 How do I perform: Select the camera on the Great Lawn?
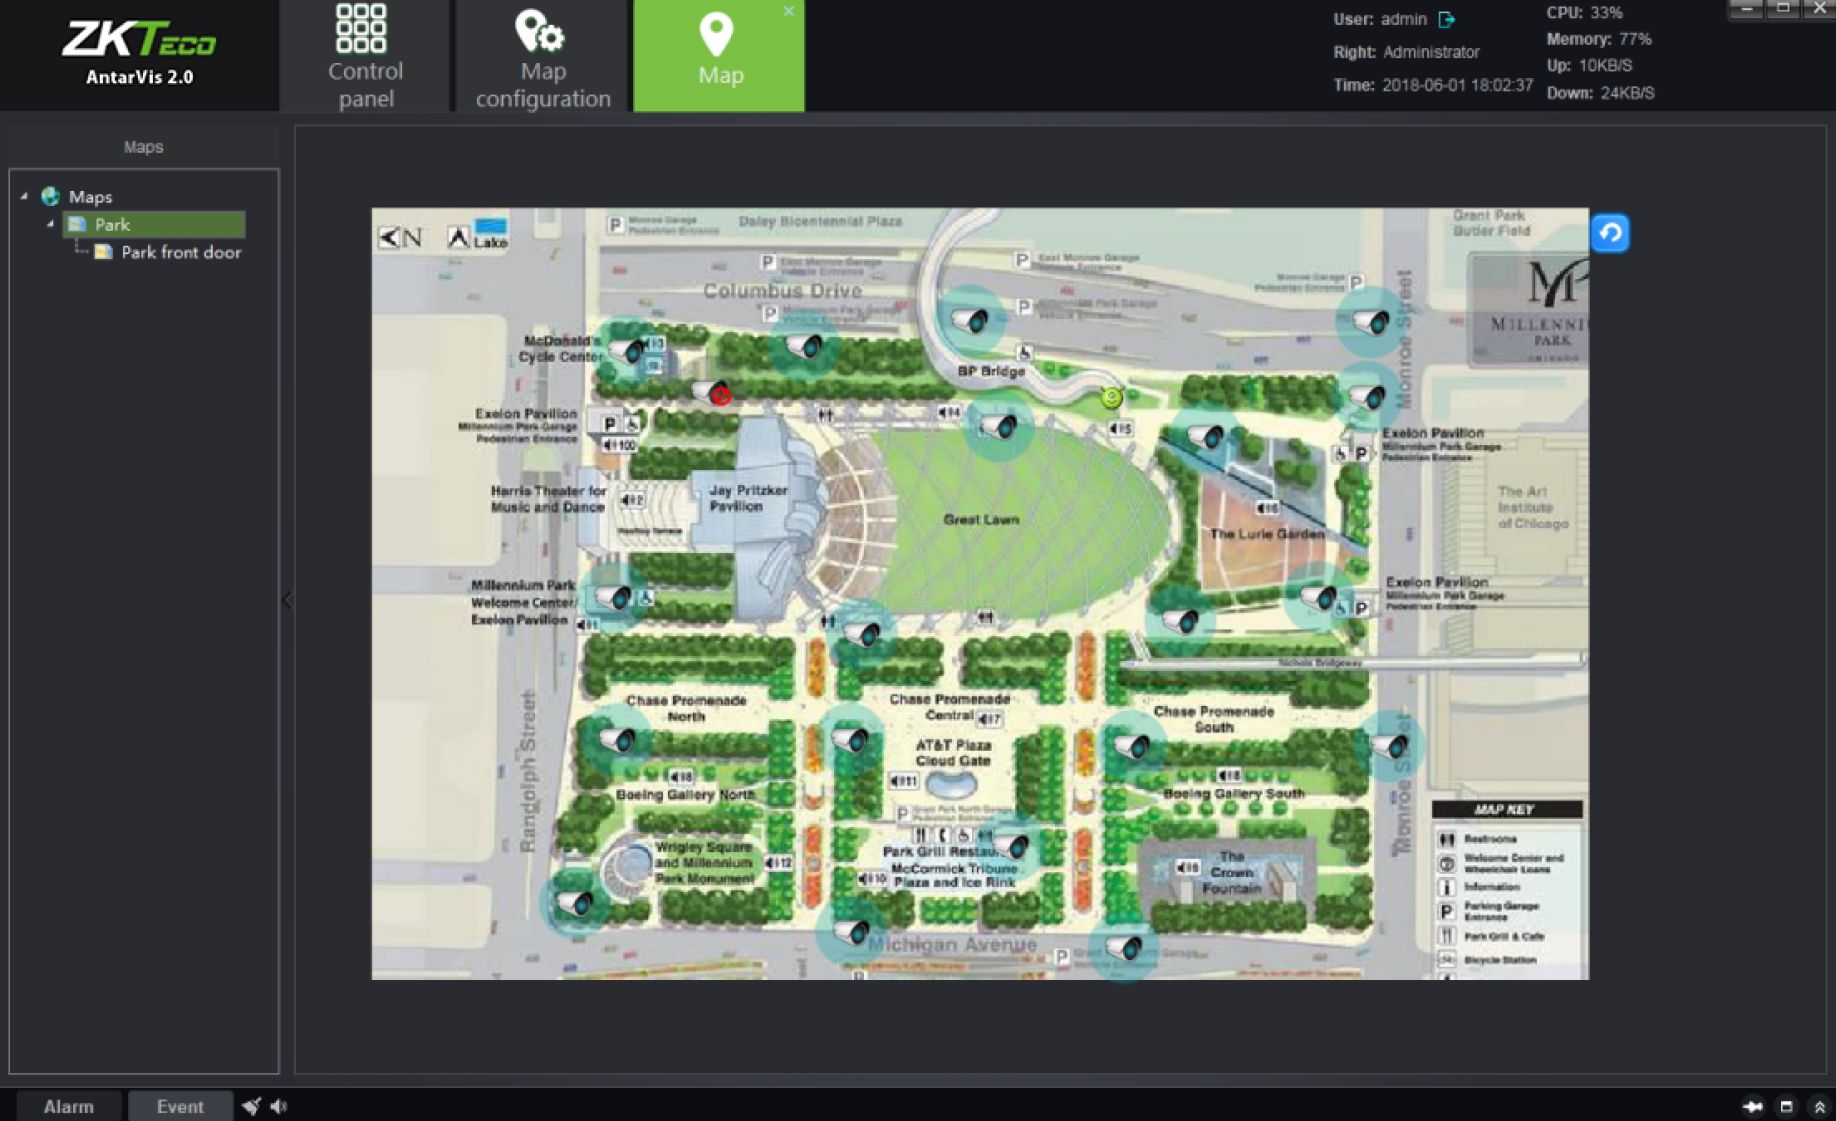(x=998, y=427)
